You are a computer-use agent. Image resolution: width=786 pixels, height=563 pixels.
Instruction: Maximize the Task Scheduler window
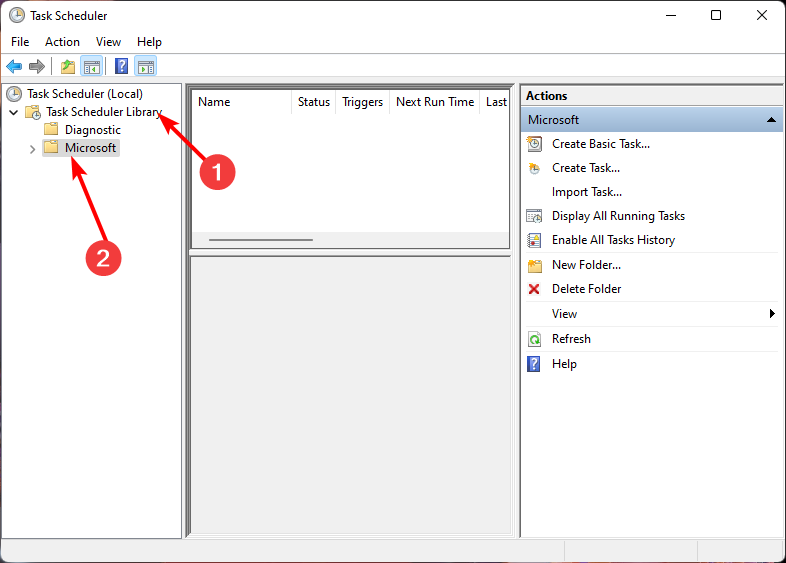click(x=716, y=16)
